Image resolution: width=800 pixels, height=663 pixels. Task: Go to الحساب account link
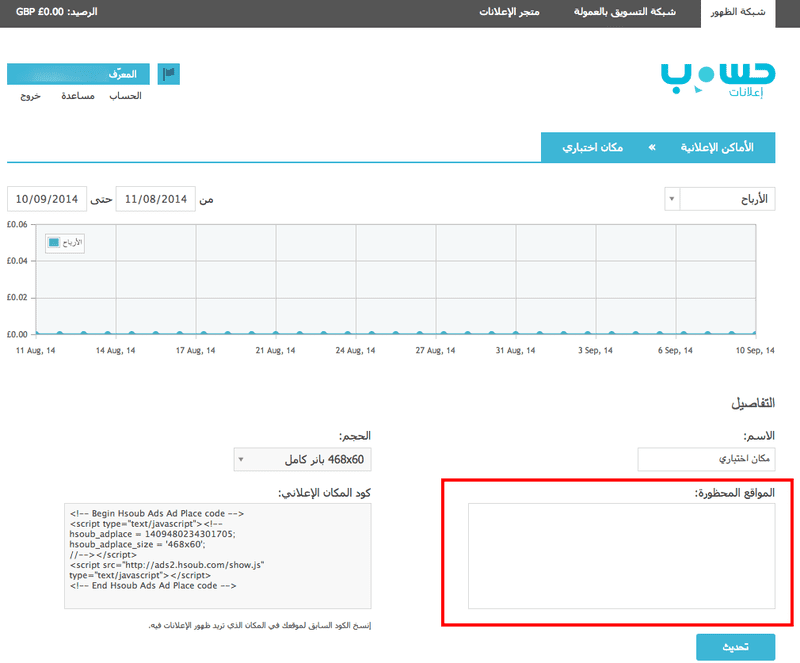pos(126,96)
